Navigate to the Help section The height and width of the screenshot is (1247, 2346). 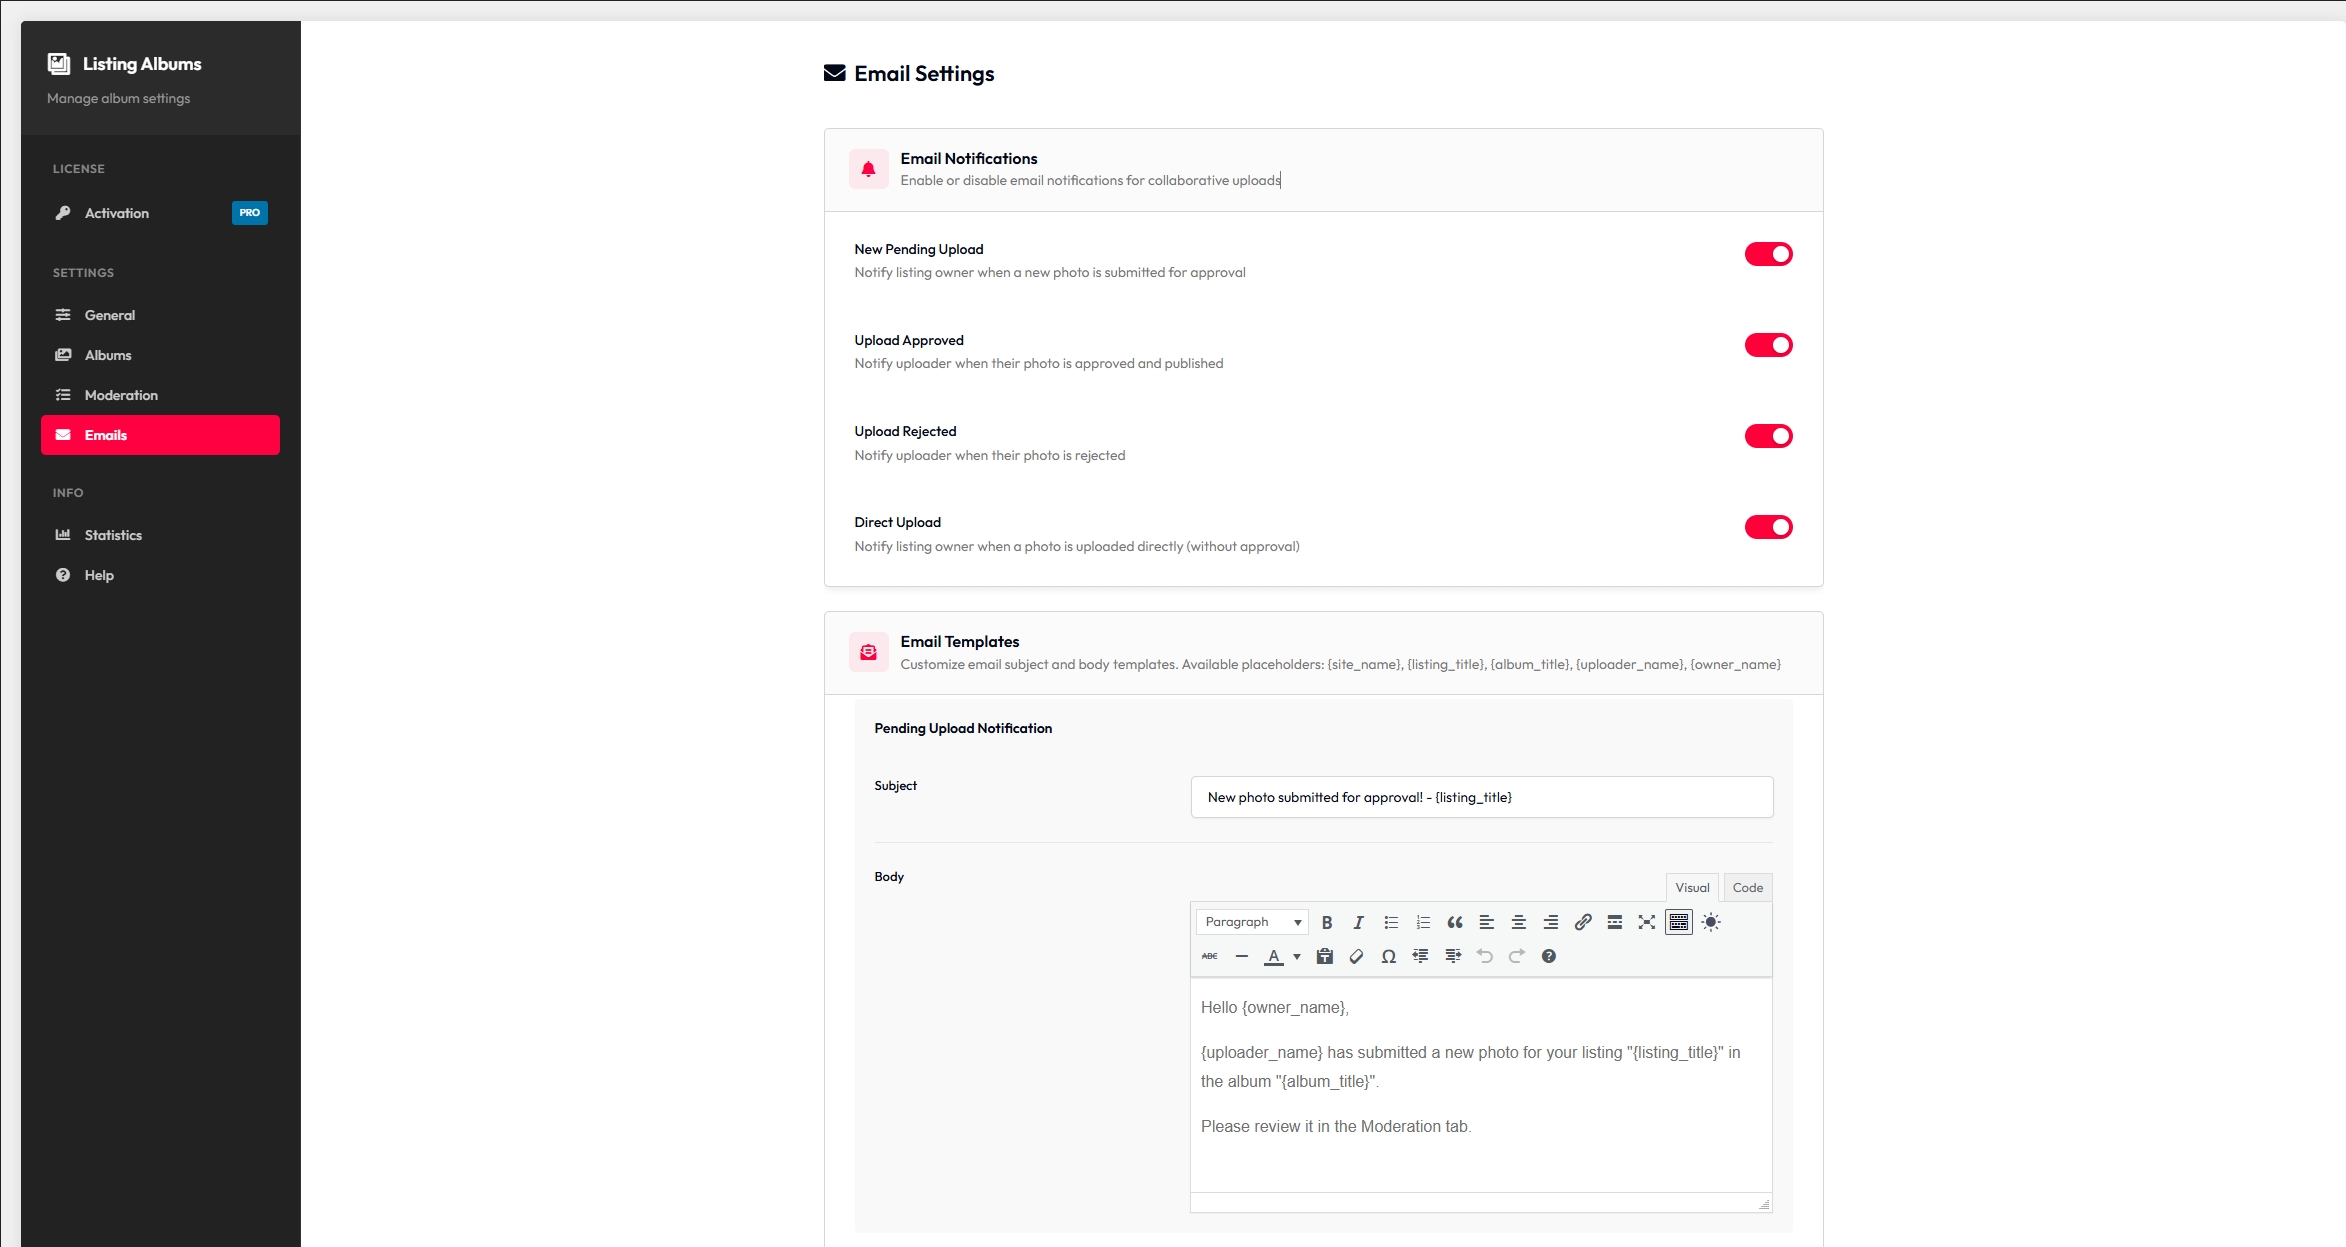tap(98, 575)
